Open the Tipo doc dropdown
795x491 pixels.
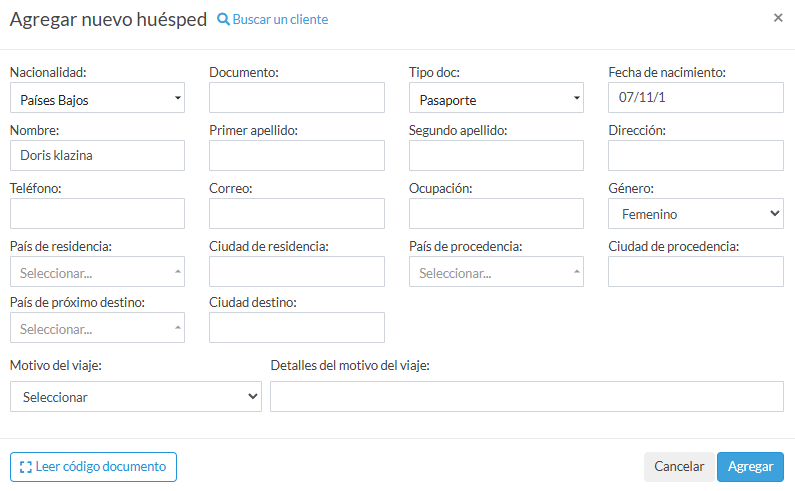pyautogui.click(x=496, y=98)
